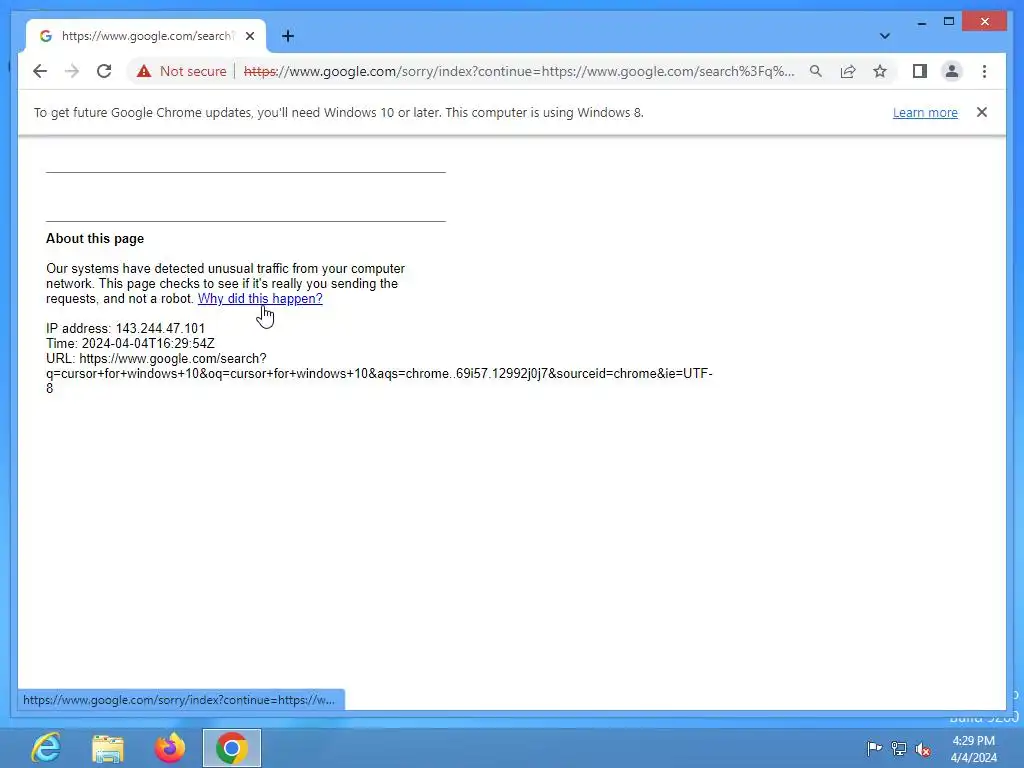
Task: Click the About this page heading
Action: [95, 238]
